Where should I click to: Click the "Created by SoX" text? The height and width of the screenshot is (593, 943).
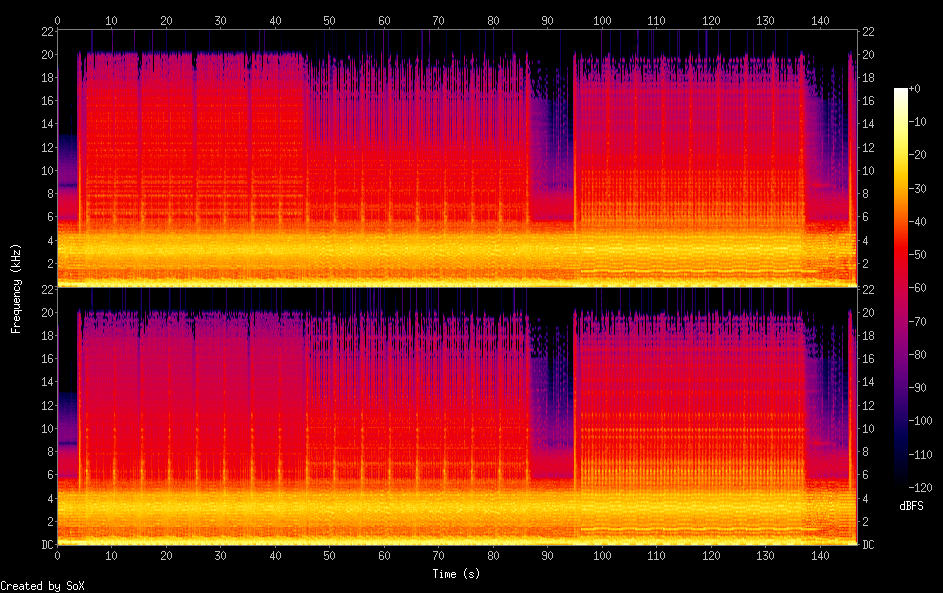click(42, 586)
